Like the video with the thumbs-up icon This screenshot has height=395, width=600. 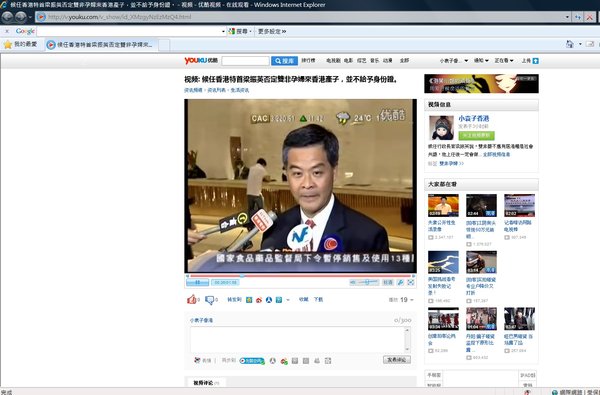192,299
